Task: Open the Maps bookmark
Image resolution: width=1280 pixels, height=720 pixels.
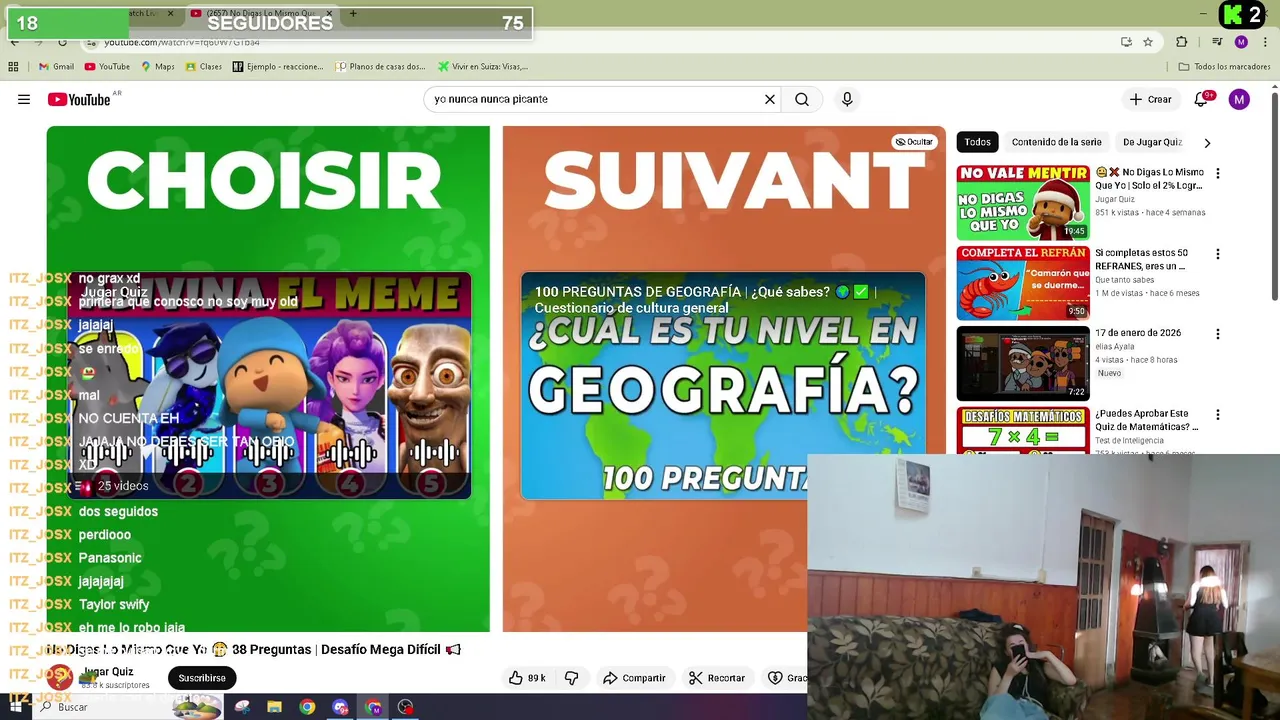Action: pyautogui.click(x=158, y=67)
